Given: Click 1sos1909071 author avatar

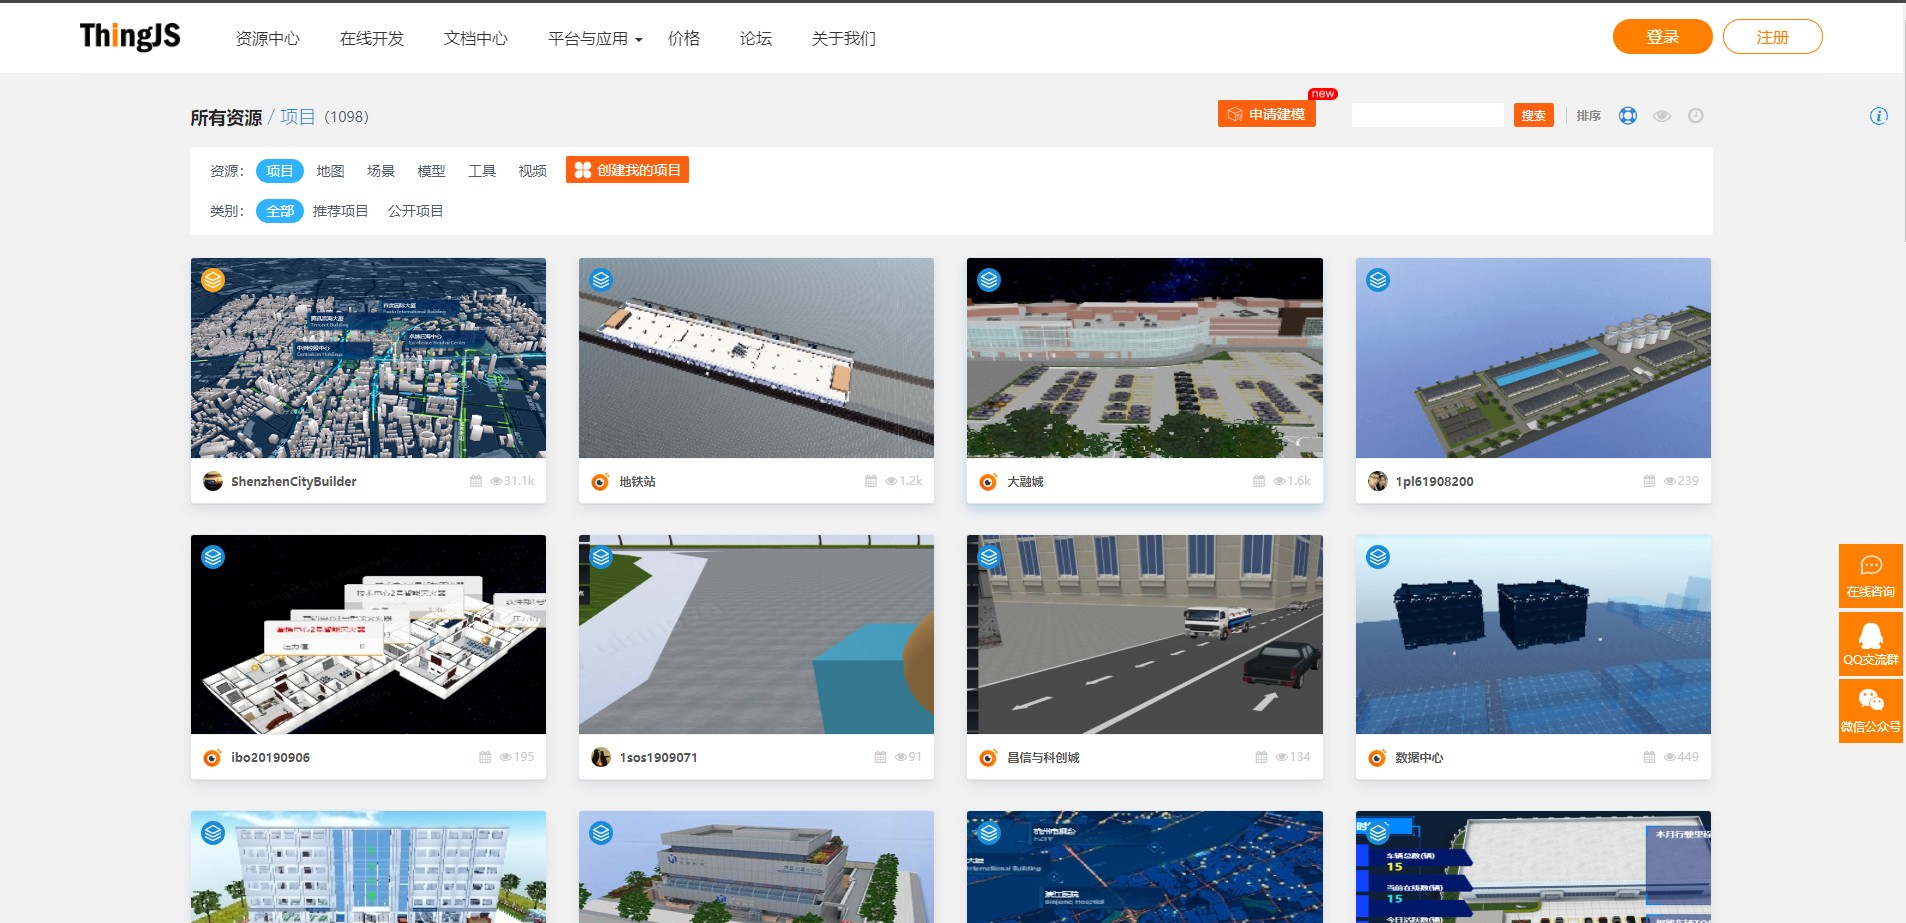Looking at the screenshot, I should [601, 757].
